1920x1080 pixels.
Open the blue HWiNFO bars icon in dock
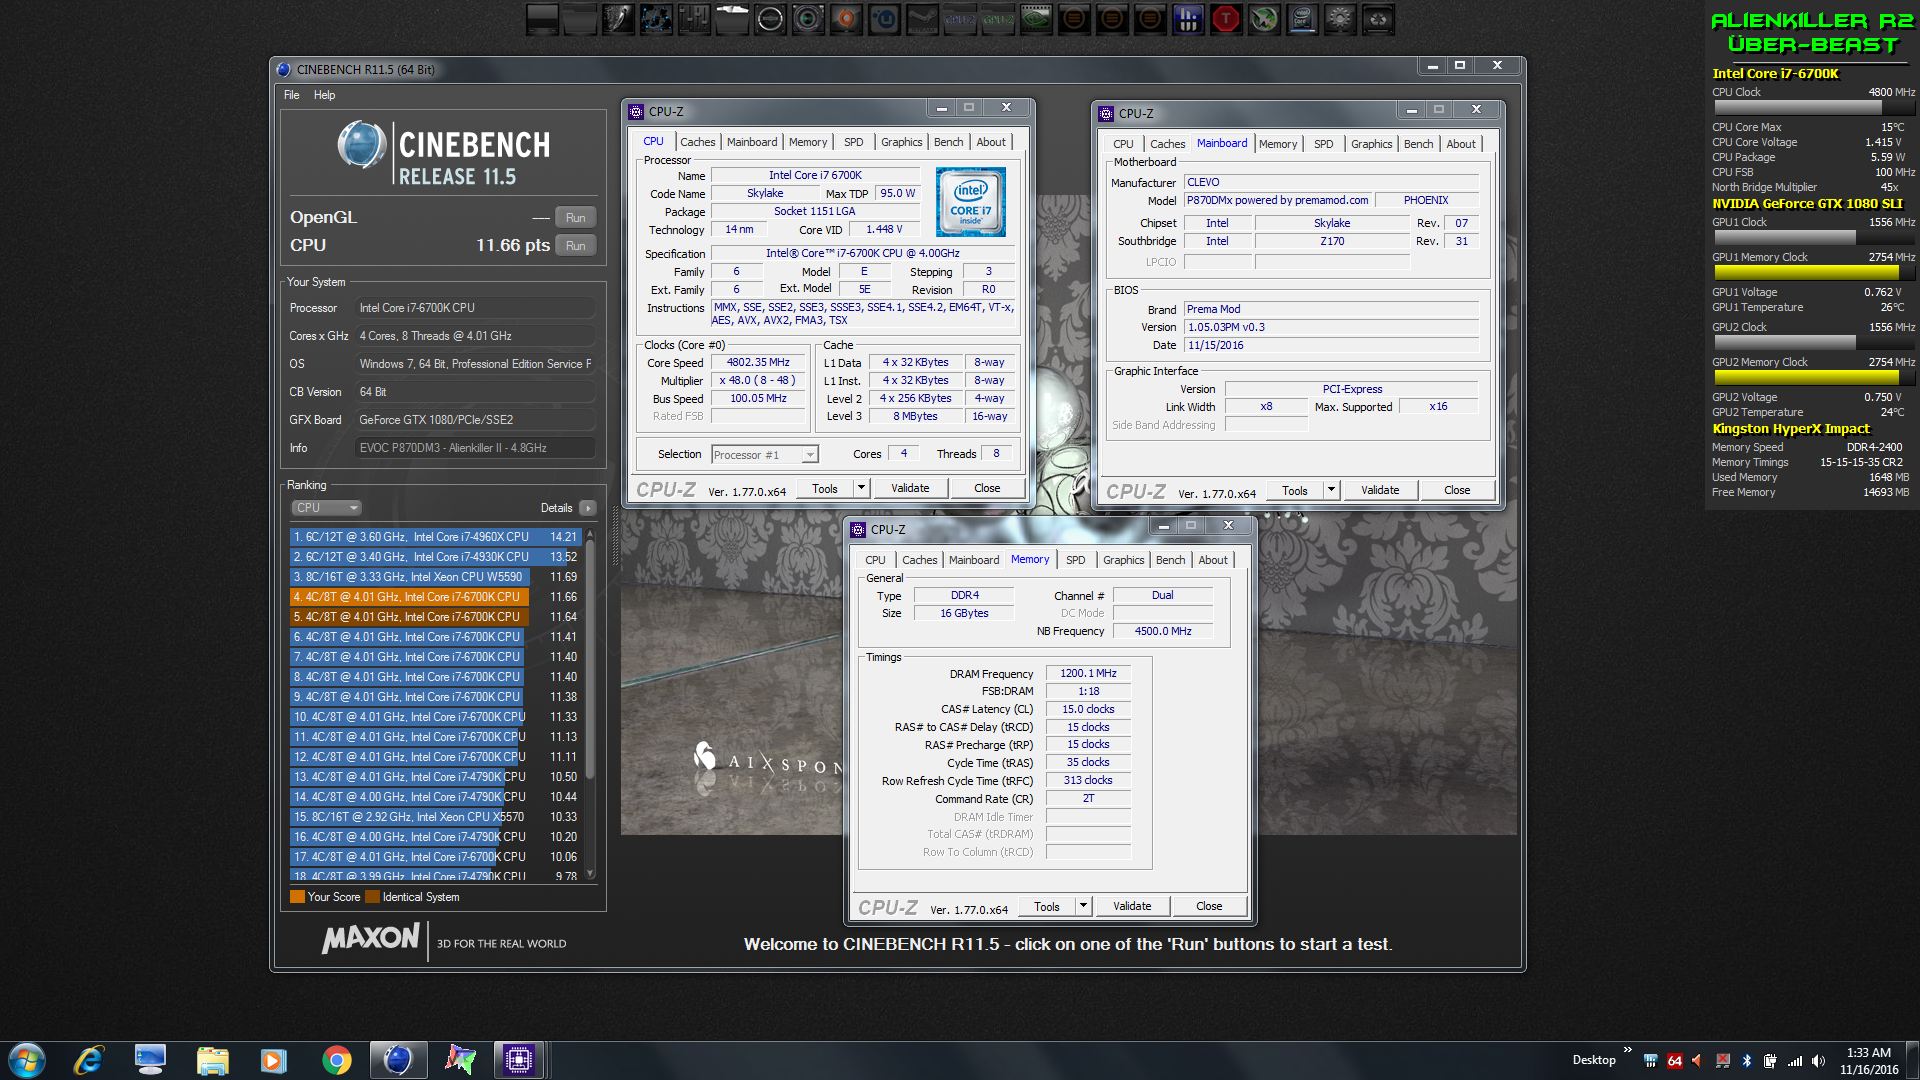(x=1188, y=19)
